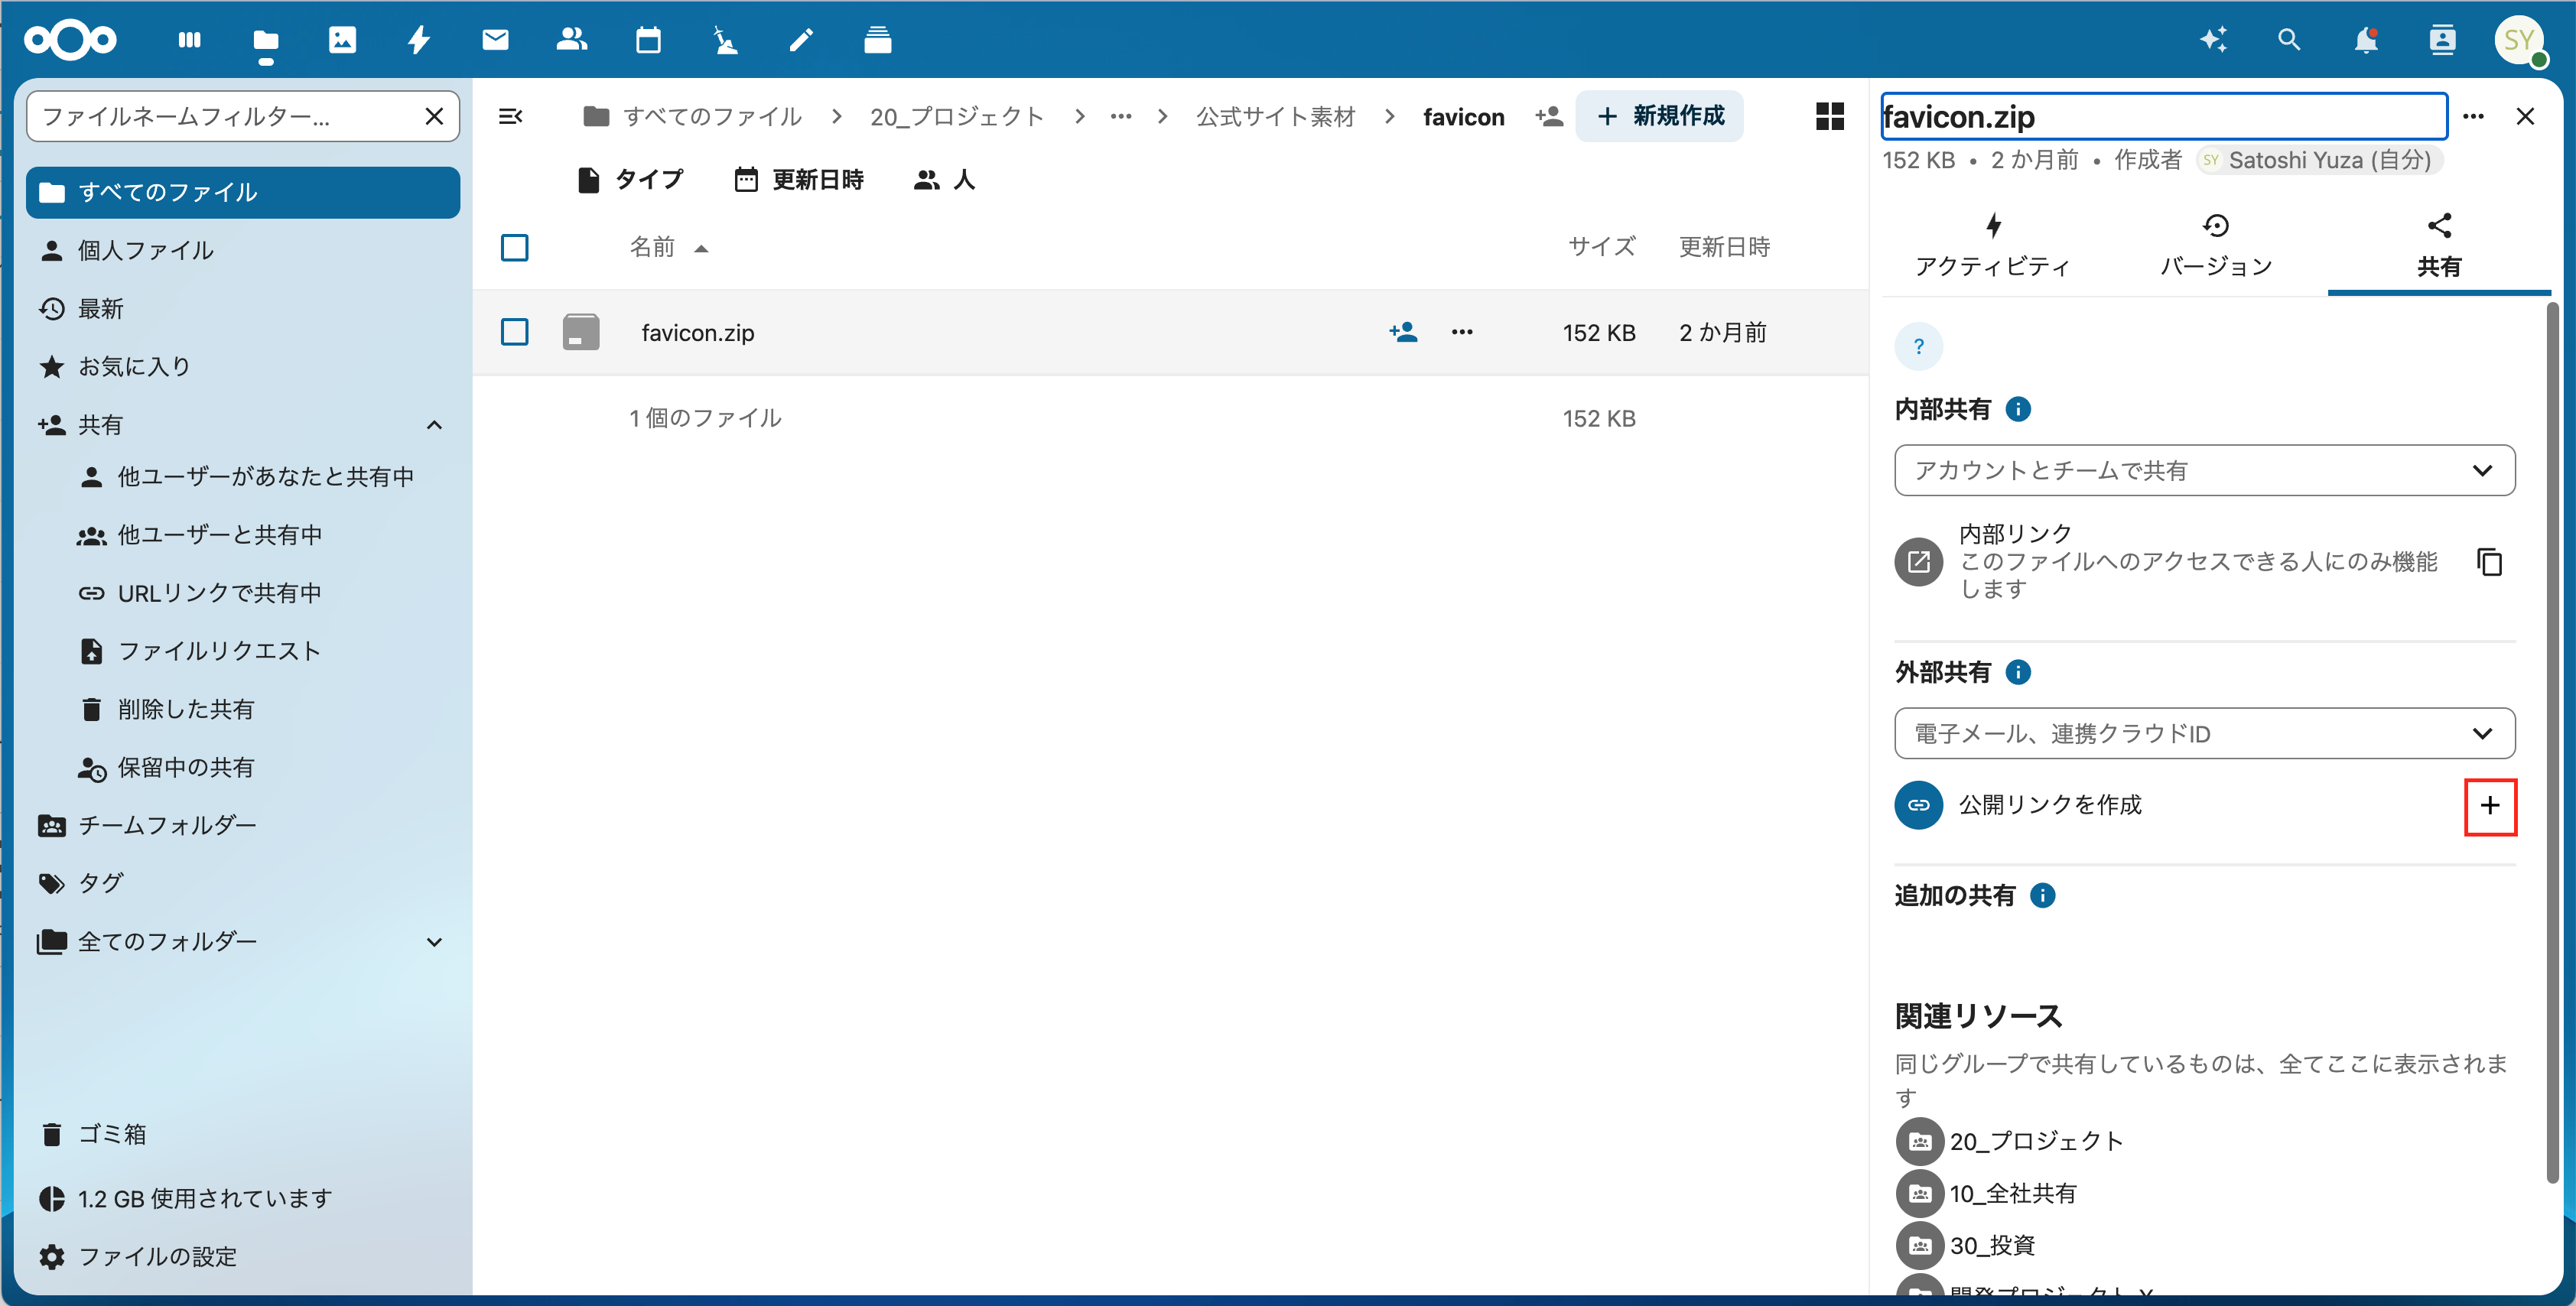The height and width of the screenshot is (1306, 2576).
Task: Select all files with the header checkbox
Action: pyautogui.click(x=514, y=247)
